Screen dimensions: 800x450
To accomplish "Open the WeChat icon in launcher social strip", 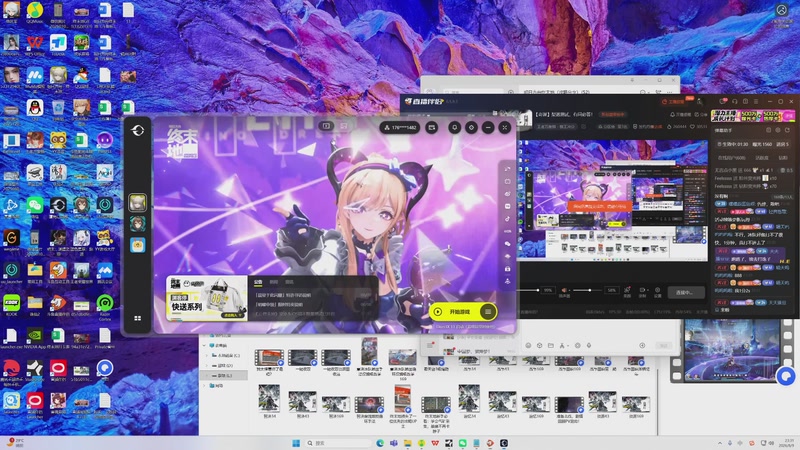I will (508, 244).
